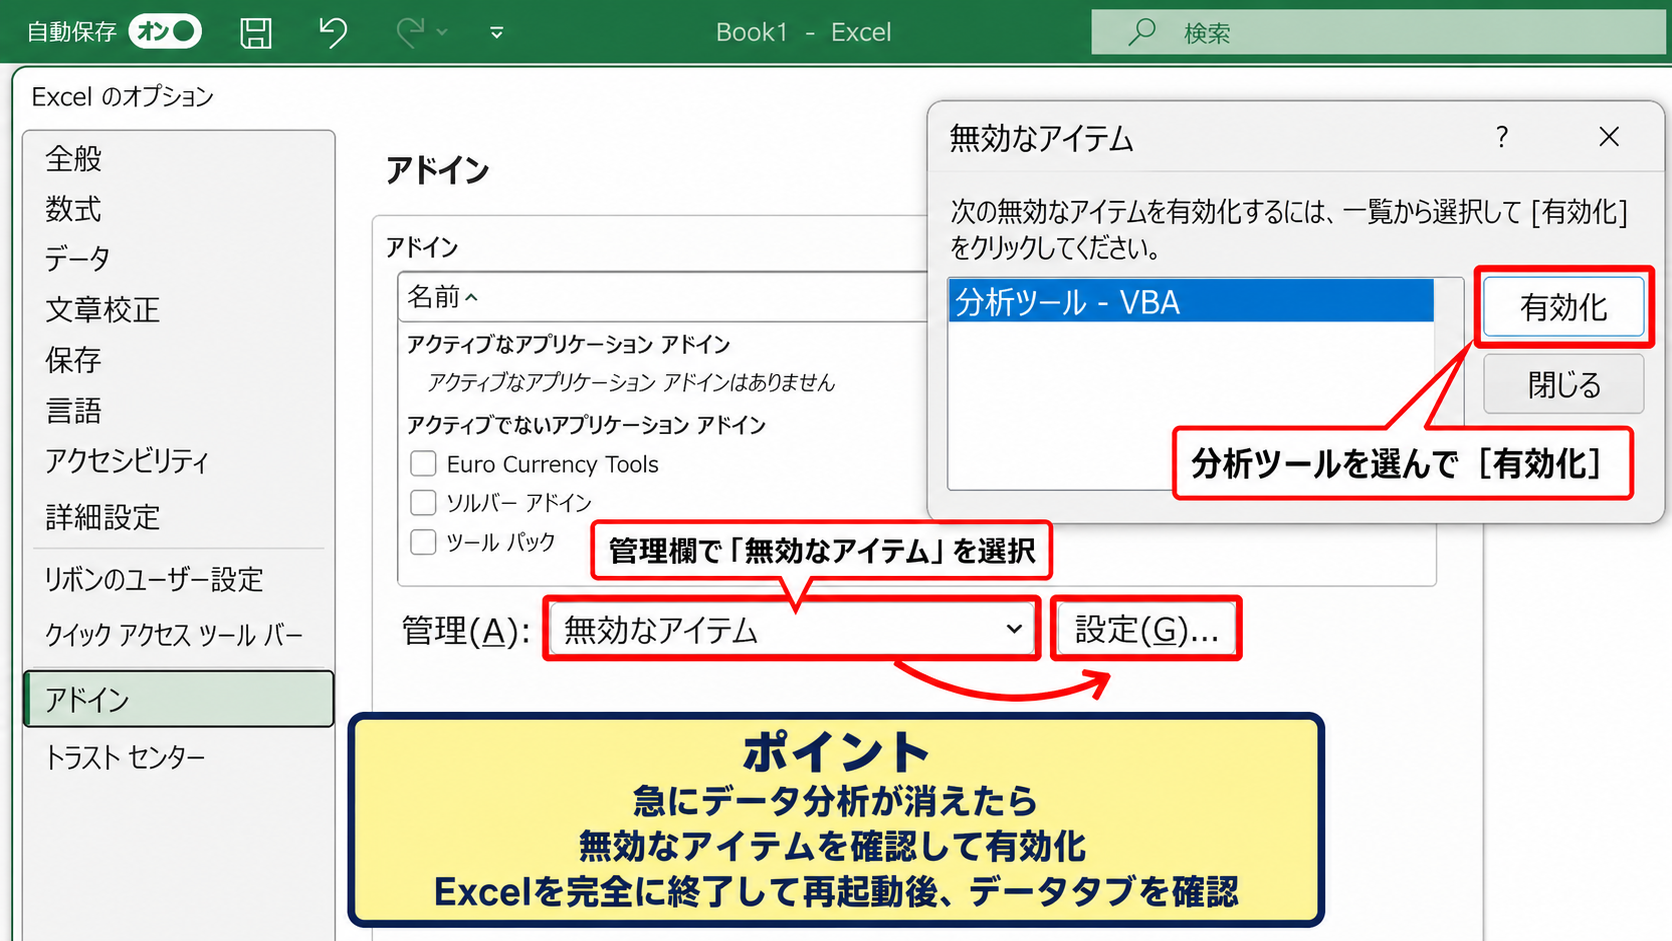This screenshot has width=1672, height=941.
Task: Select the アドイン category in sidebar
Action: click(x=179, y=699)
